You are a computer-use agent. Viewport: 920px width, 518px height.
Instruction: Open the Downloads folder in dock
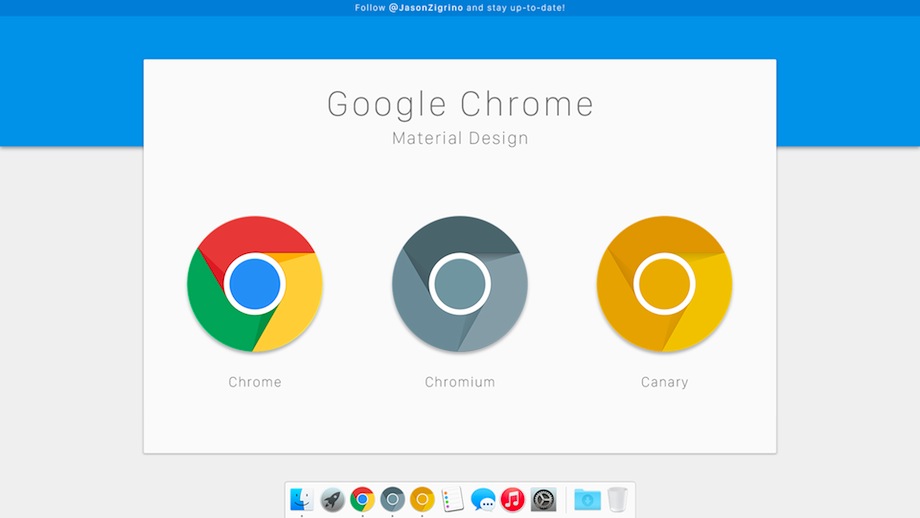[x=587, y=500]
